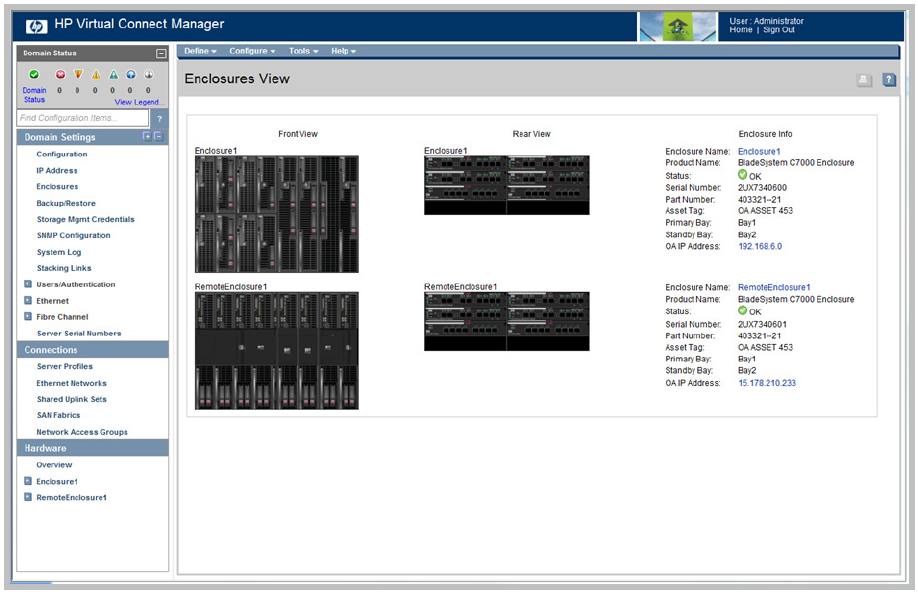Click the Sign Out link

point(779,30)
